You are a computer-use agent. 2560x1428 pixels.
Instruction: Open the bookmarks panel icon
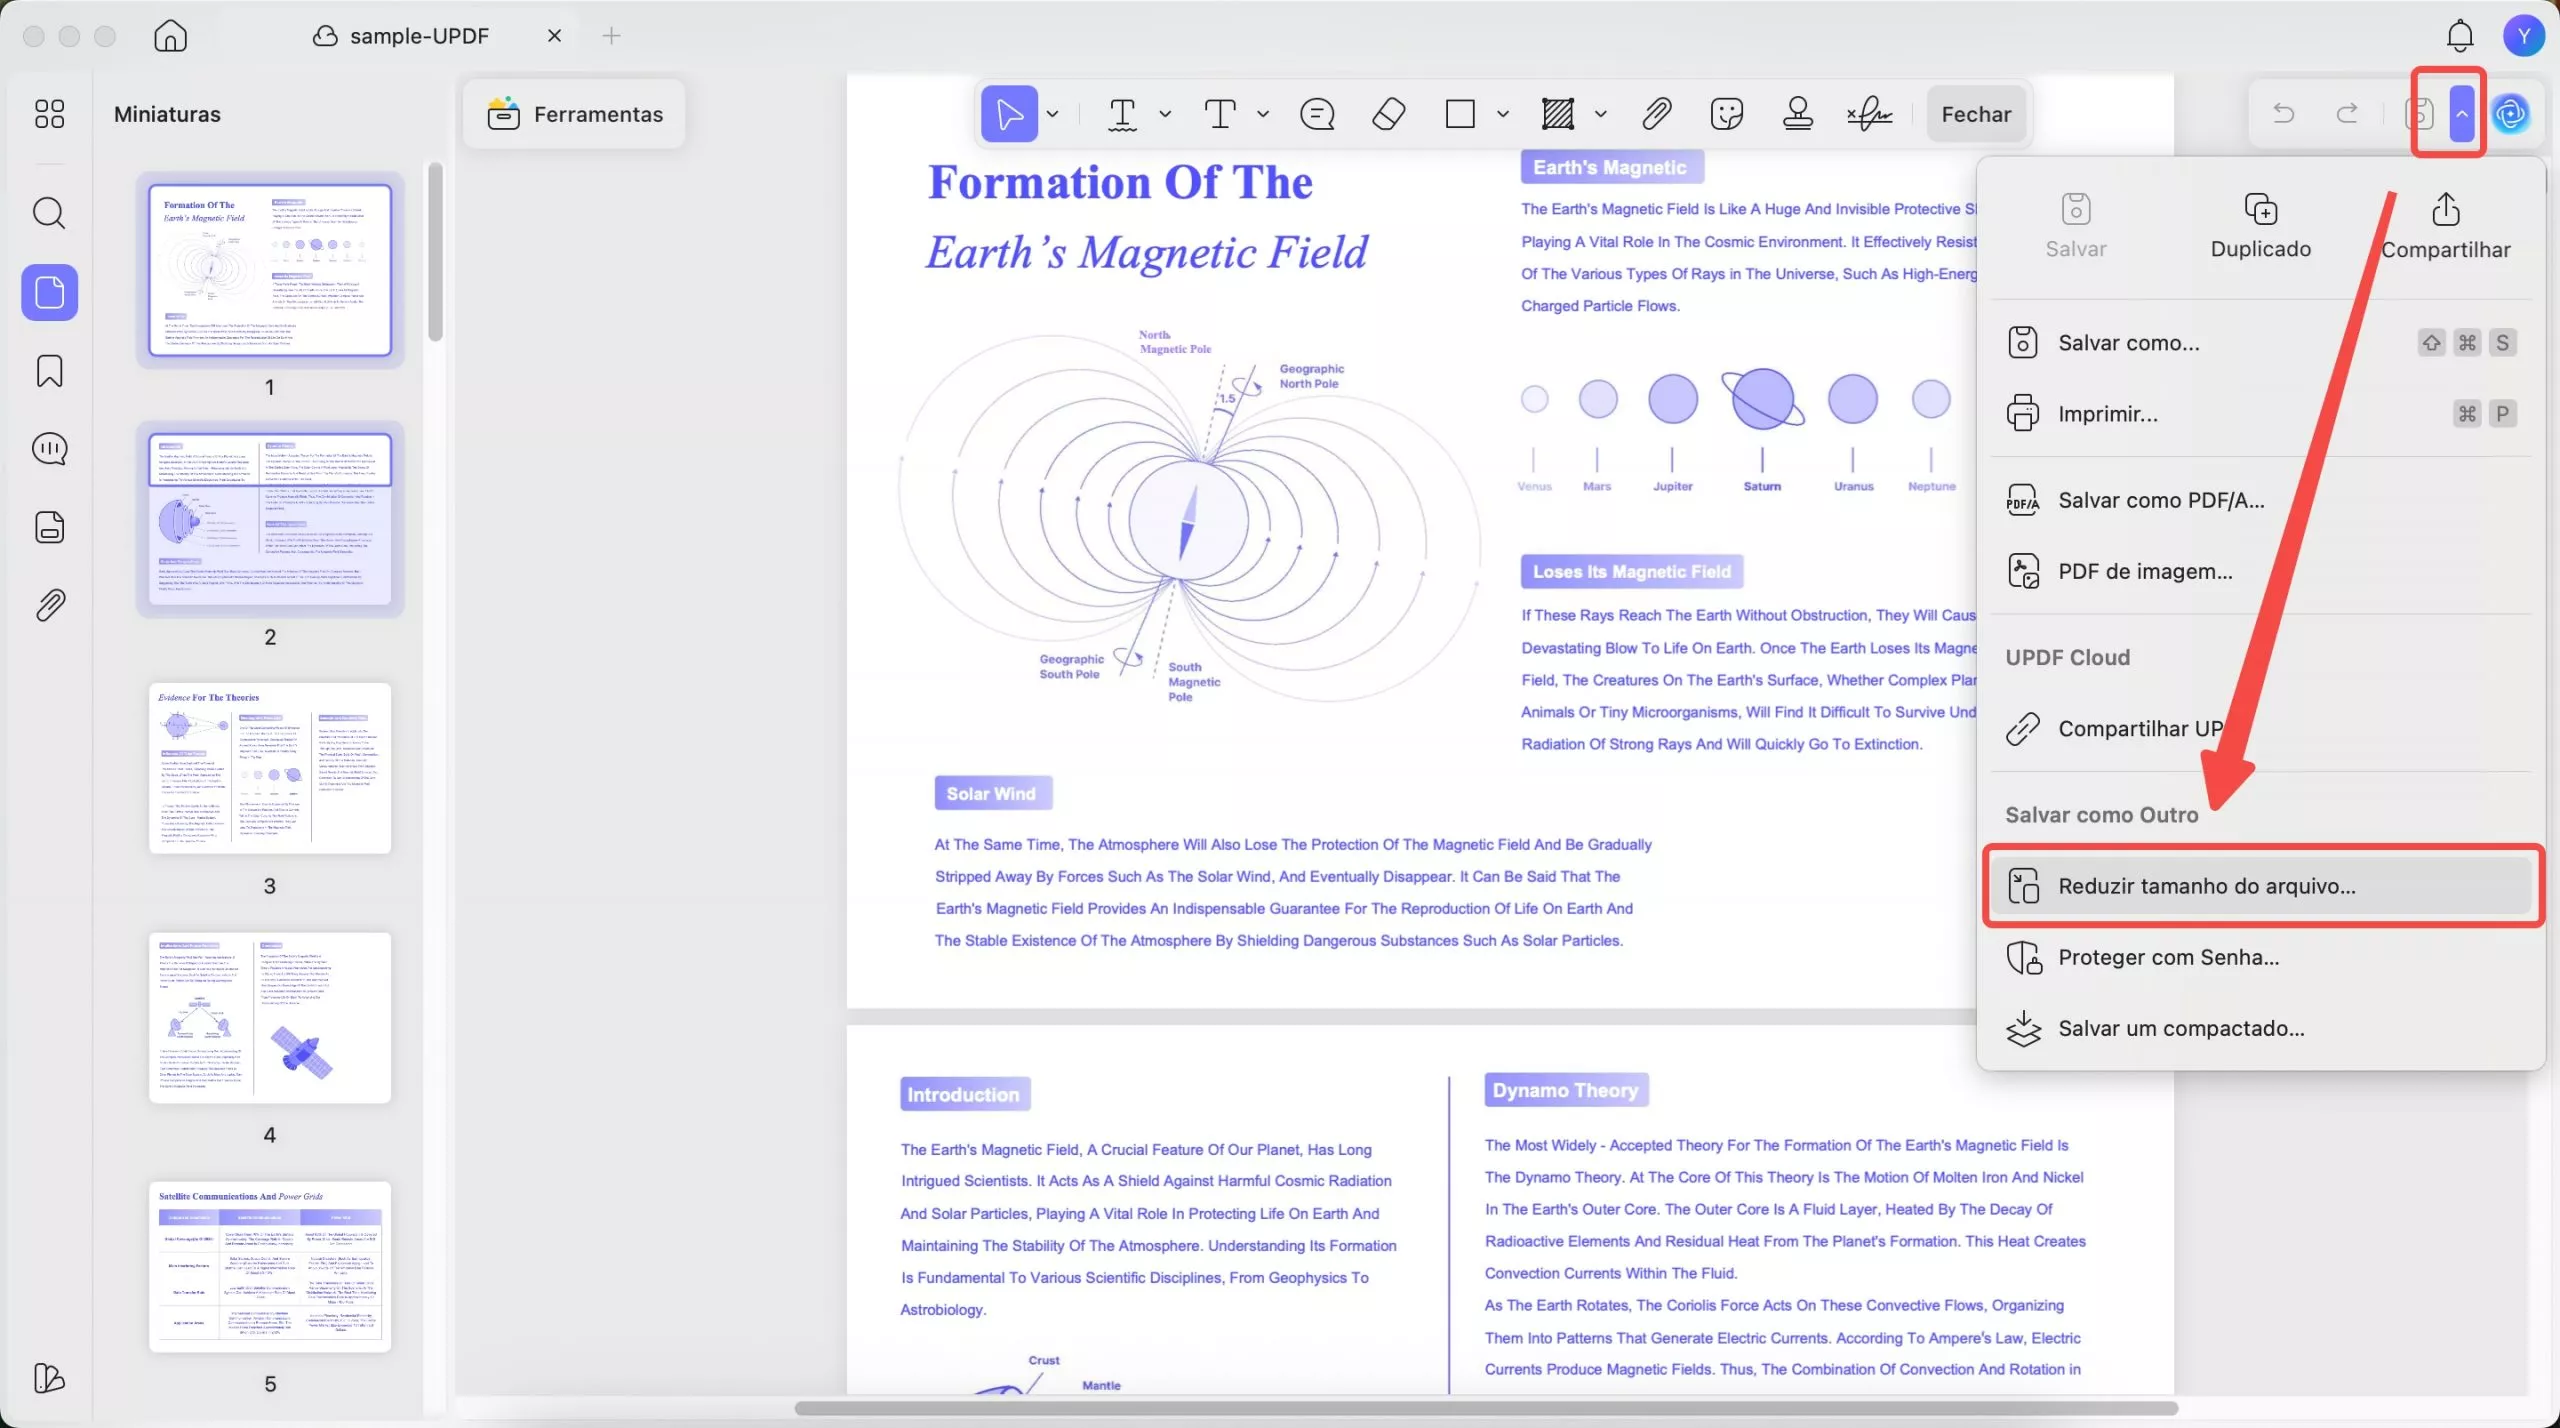pyautogui.click(x=49, y=371)
